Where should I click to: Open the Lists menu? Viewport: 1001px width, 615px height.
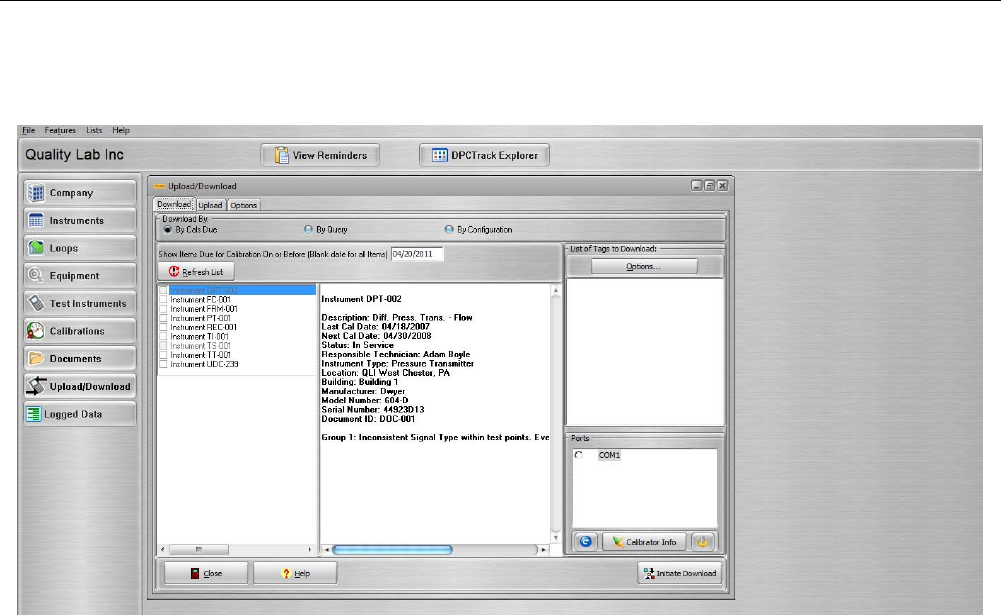pos(94,130)
